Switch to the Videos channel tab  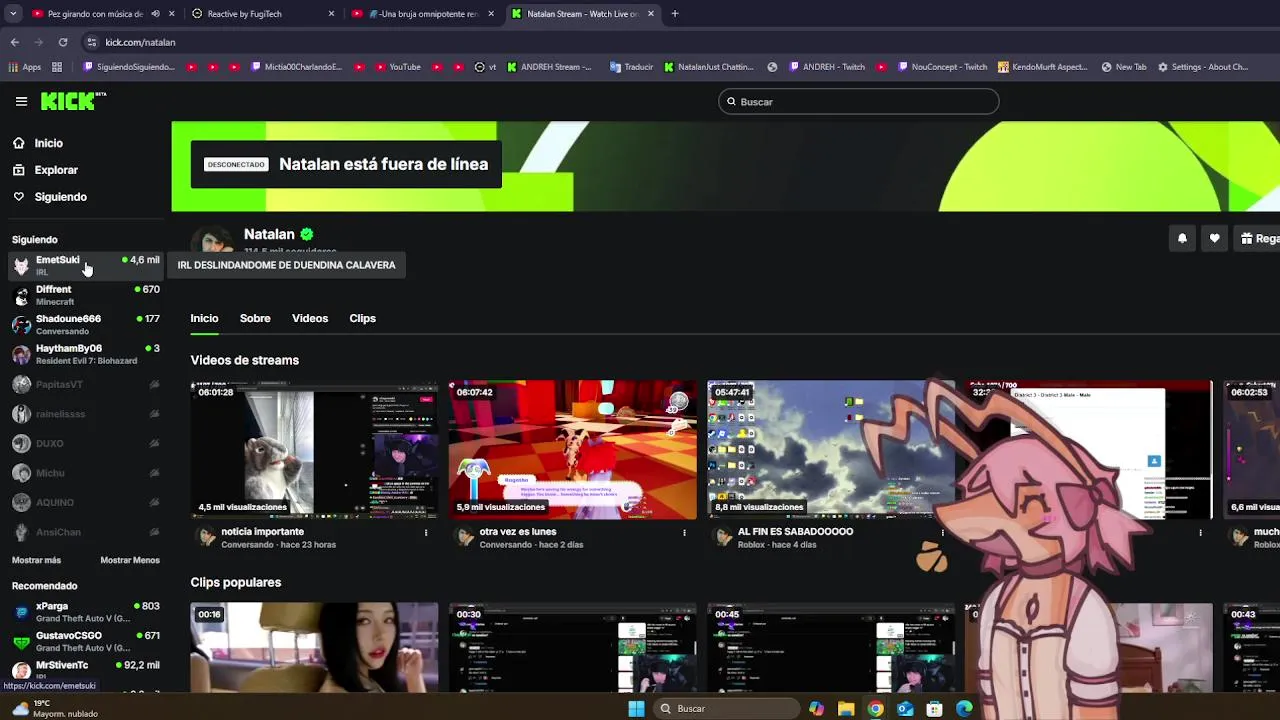point(310,318)
